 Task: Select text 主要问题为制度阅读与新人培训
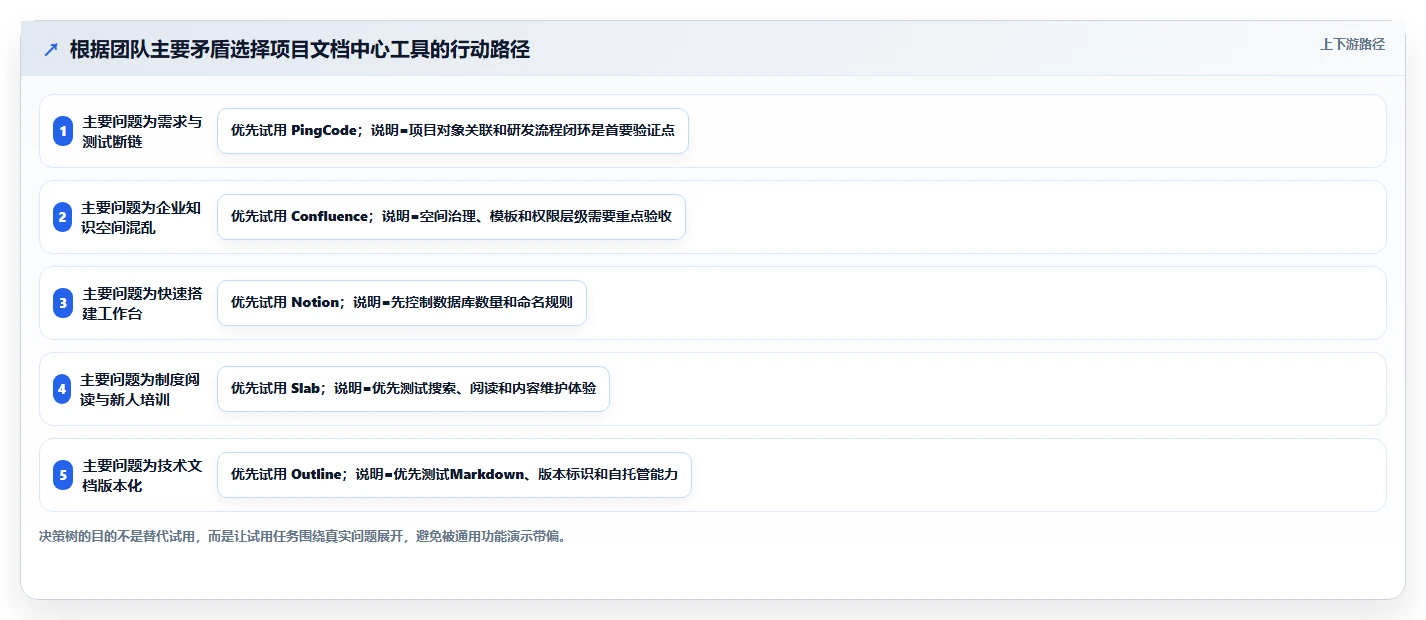(x=141, y=389)
